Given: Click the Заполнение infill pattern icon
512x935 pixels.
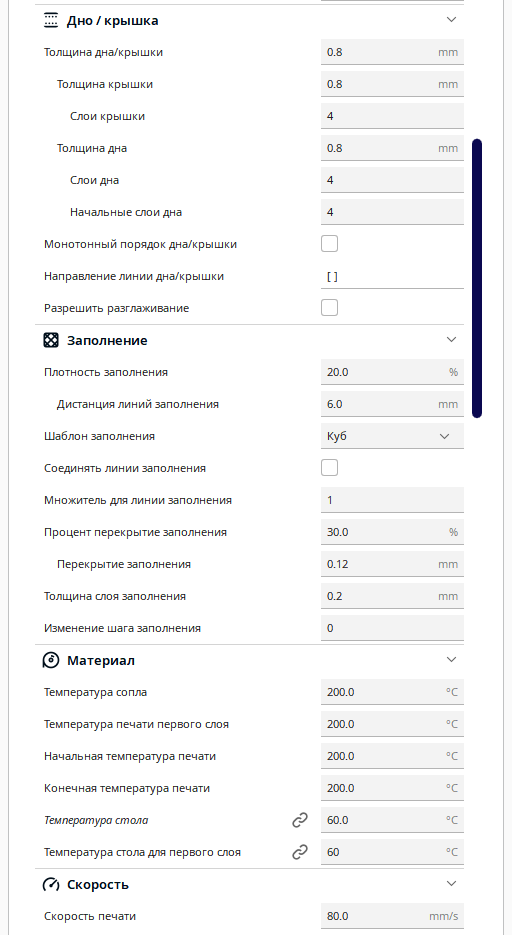Looking at the screenshot, I should [51, 340].
